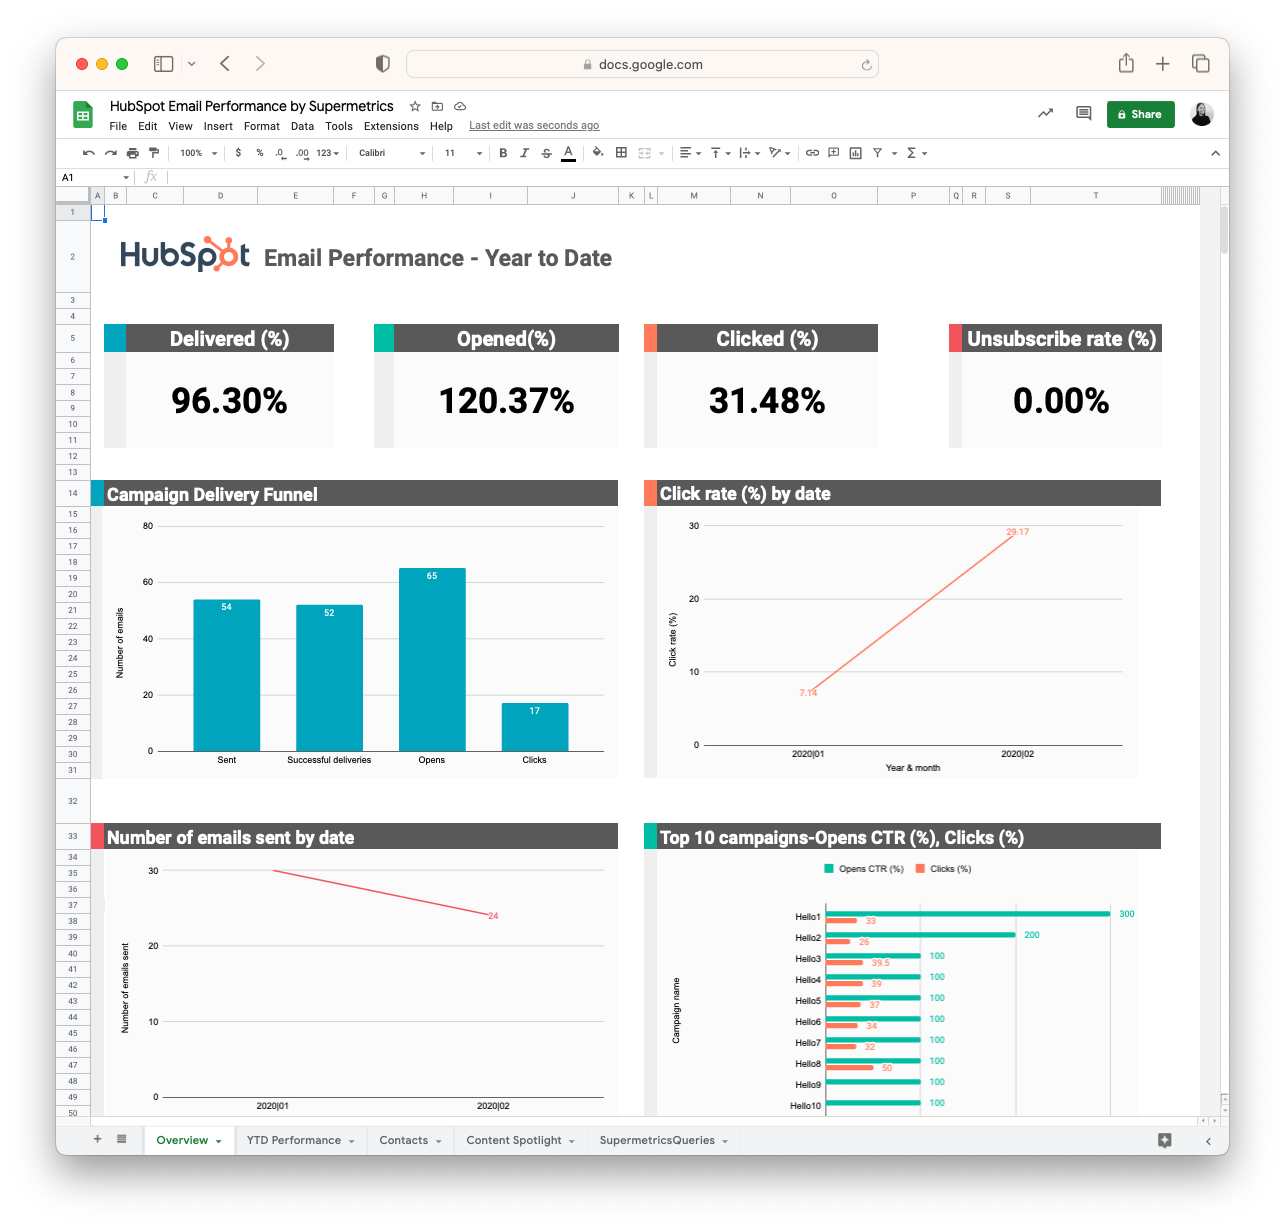Open the fill color picker
The width and height of the screenshot is (1285, 1229).
click(x=598, y=153)
